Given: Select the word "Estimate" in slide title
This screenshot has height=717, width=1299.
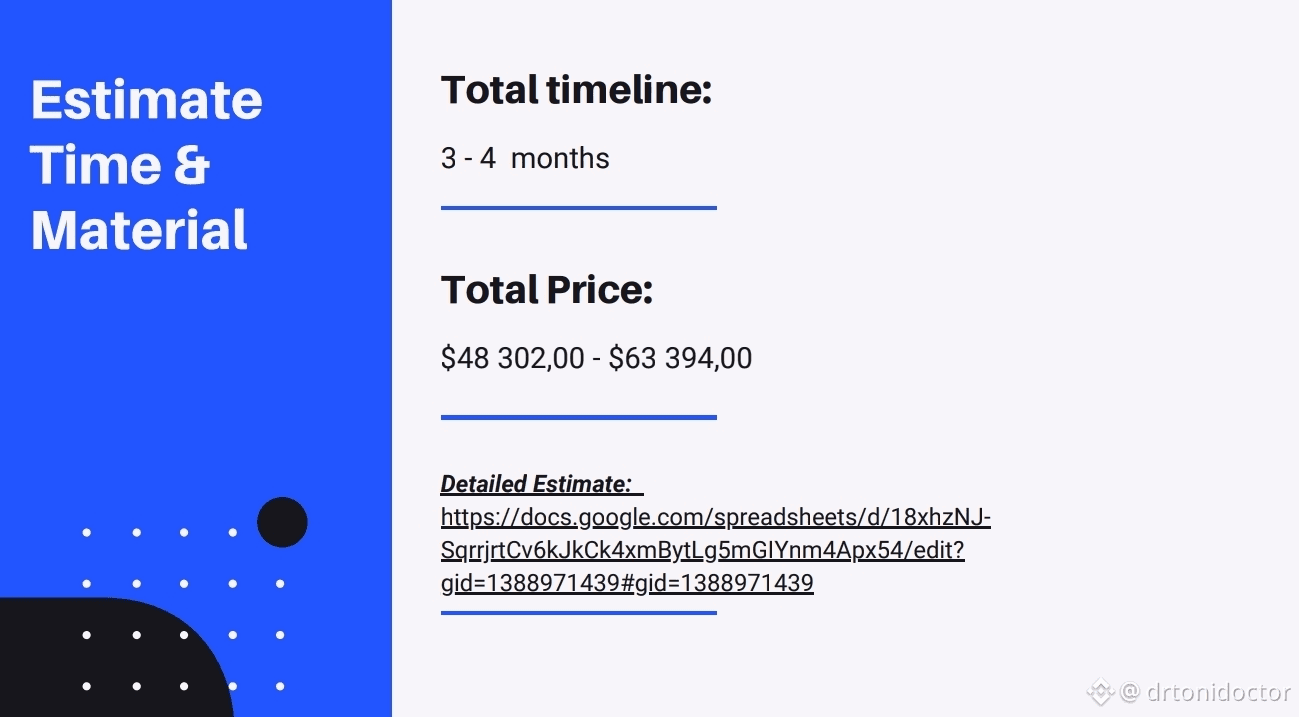Looking at the screenshot, I should point(147,100).
